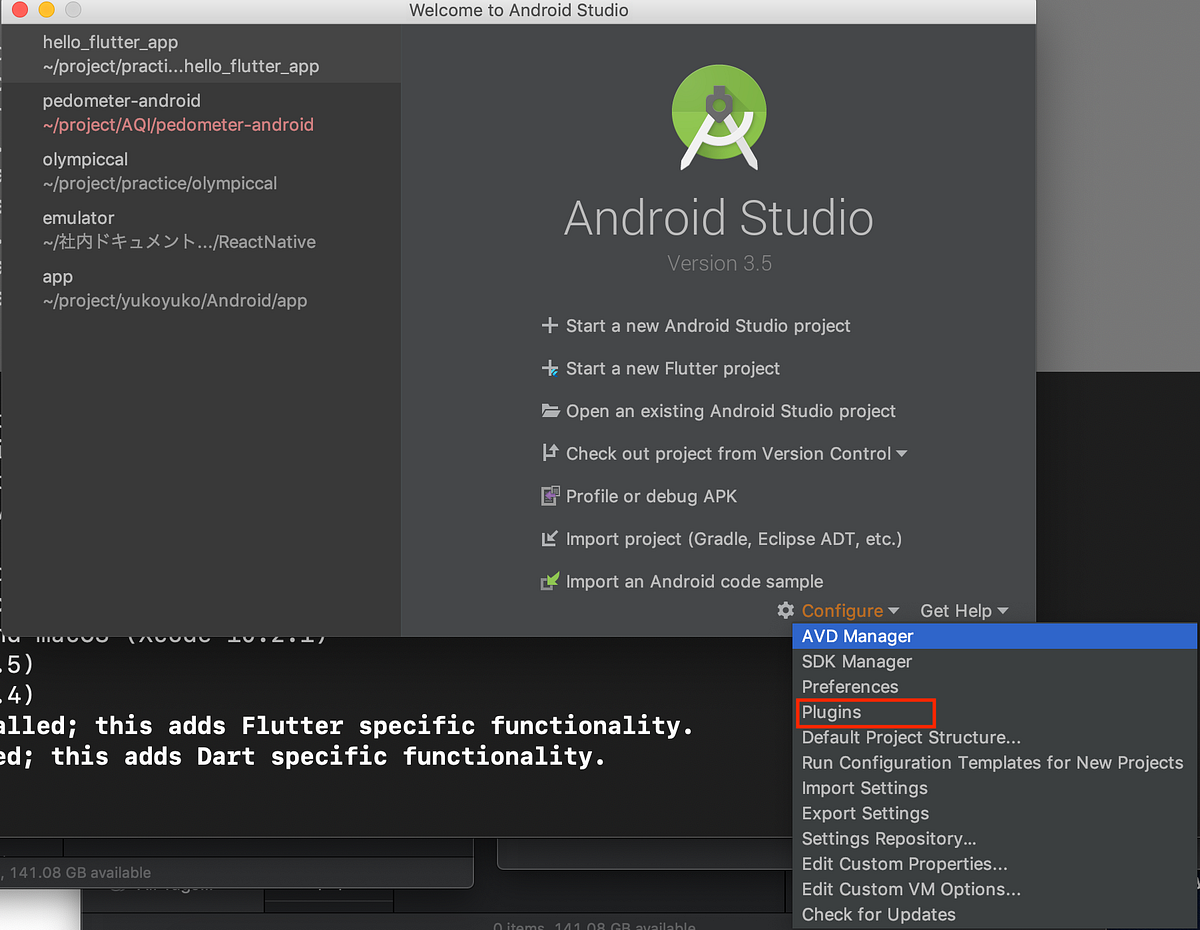Click the Flutter icon for new Flutter project
1200x930 pixels.
coord(550,368)
